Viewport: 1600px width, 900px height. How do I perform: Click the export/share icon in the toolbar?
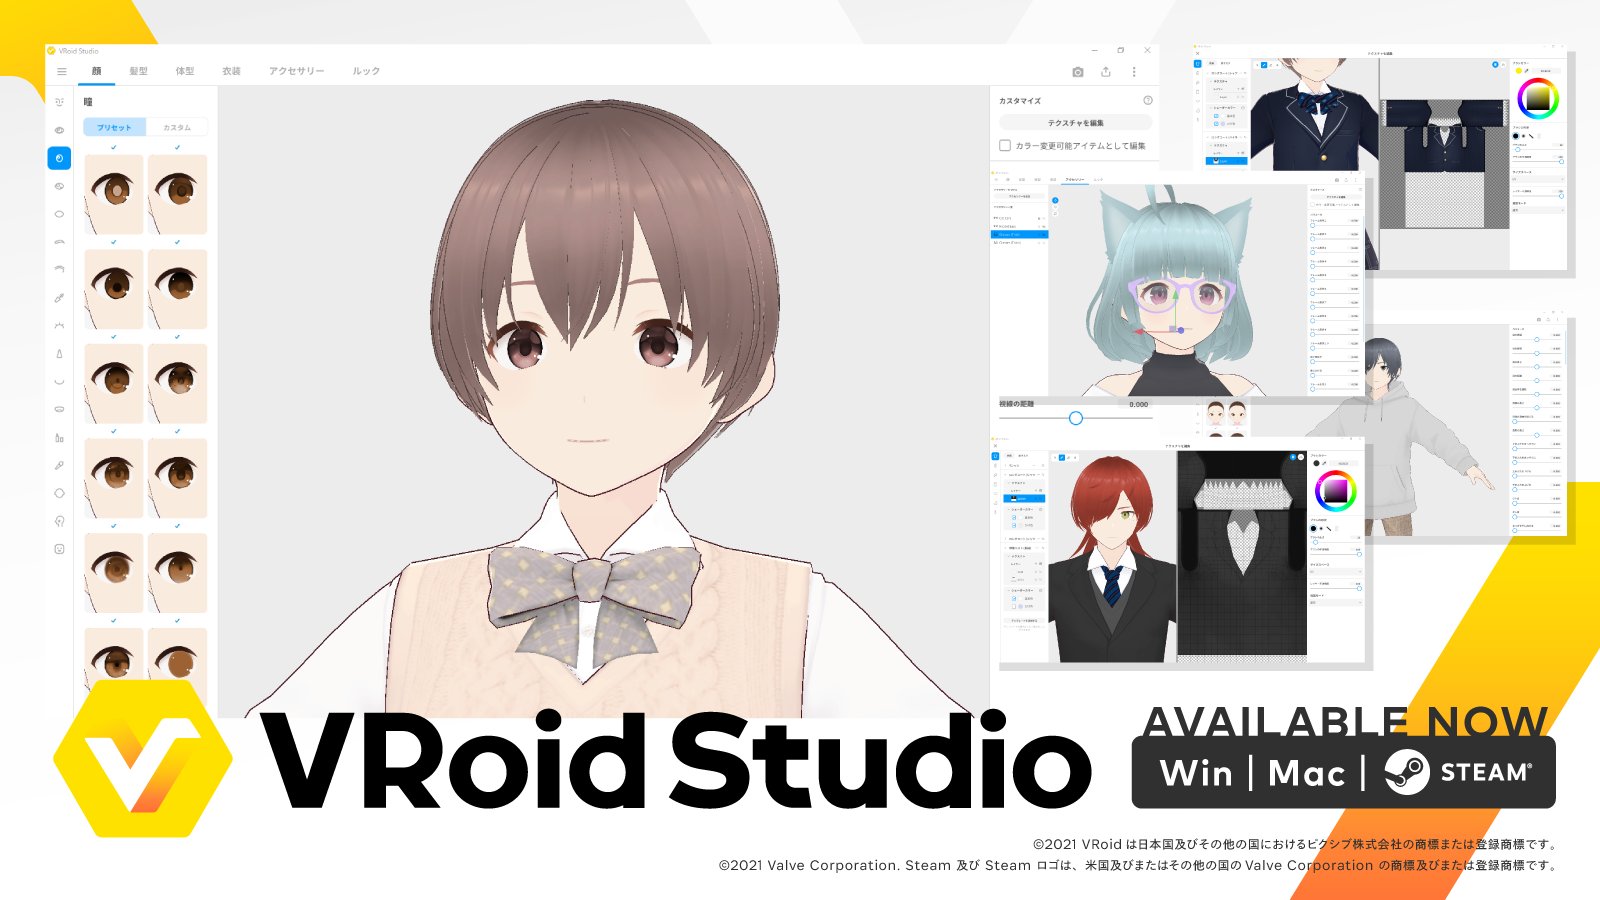coord(1107,71)
